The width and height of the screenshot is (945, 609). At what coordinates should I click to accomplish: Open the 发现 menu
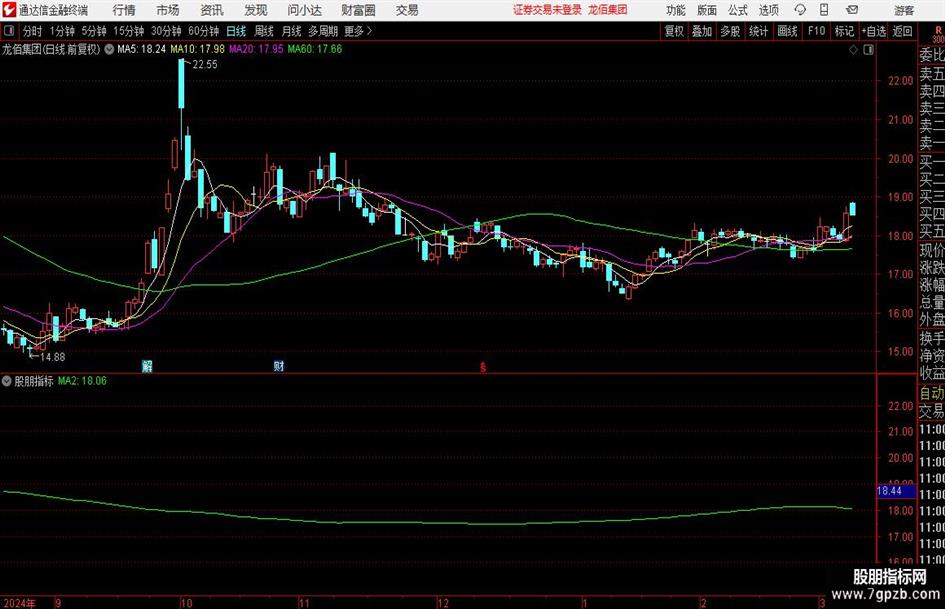[x=256, y=10]
